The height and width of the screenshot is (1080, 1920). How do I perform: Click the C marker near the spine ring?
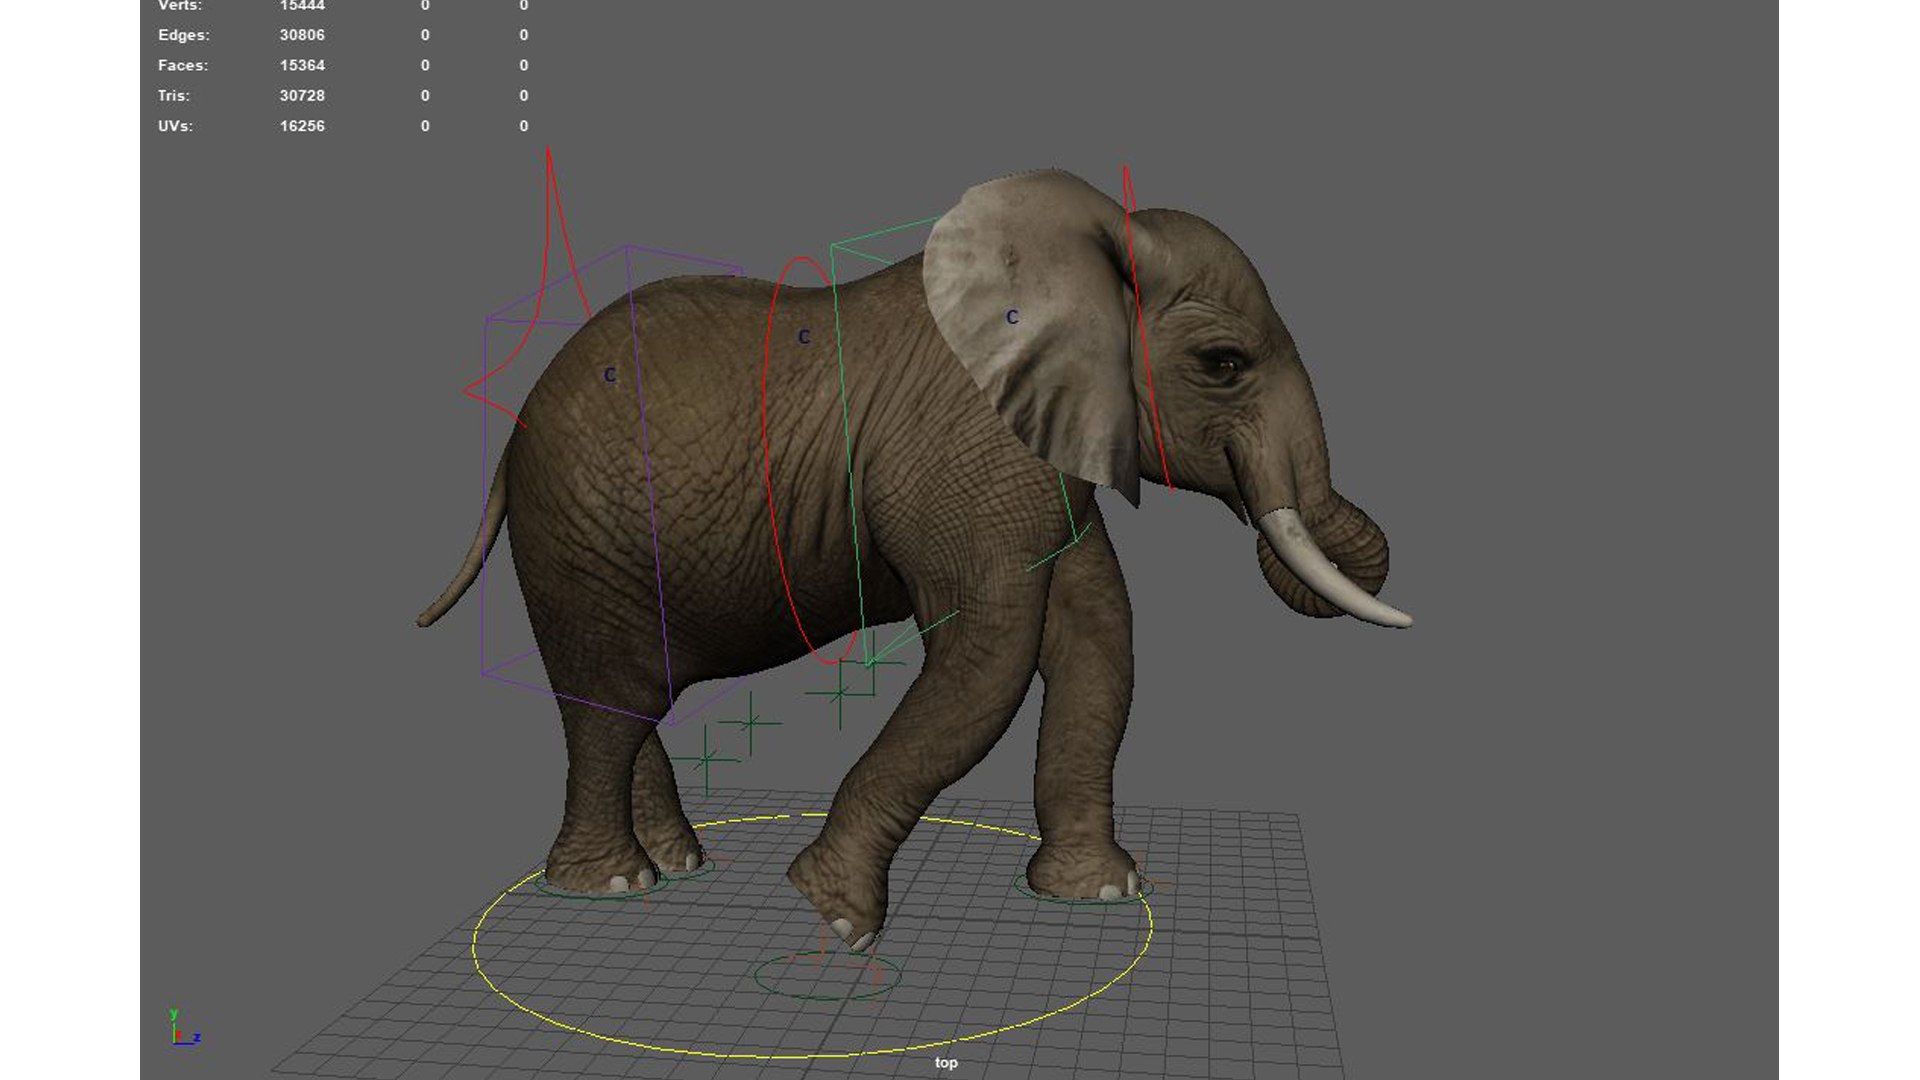804,337
